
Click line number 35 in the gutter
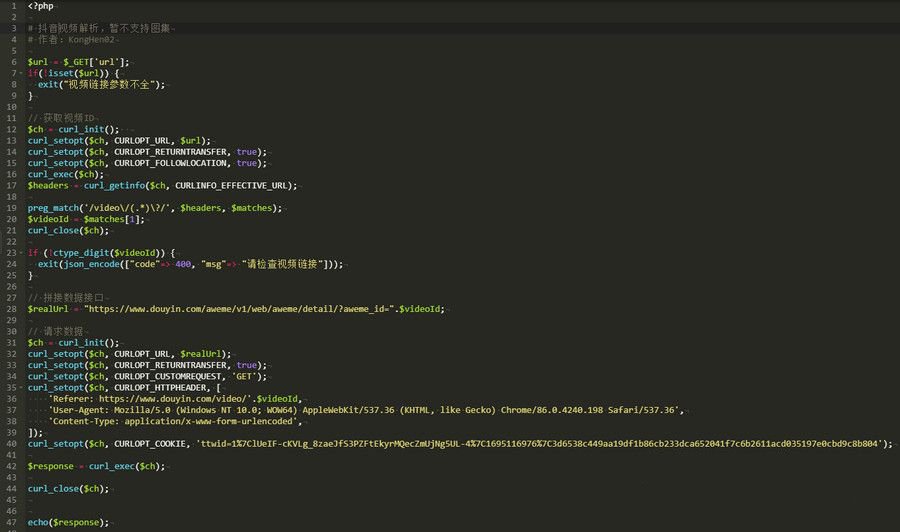[9, 387]
